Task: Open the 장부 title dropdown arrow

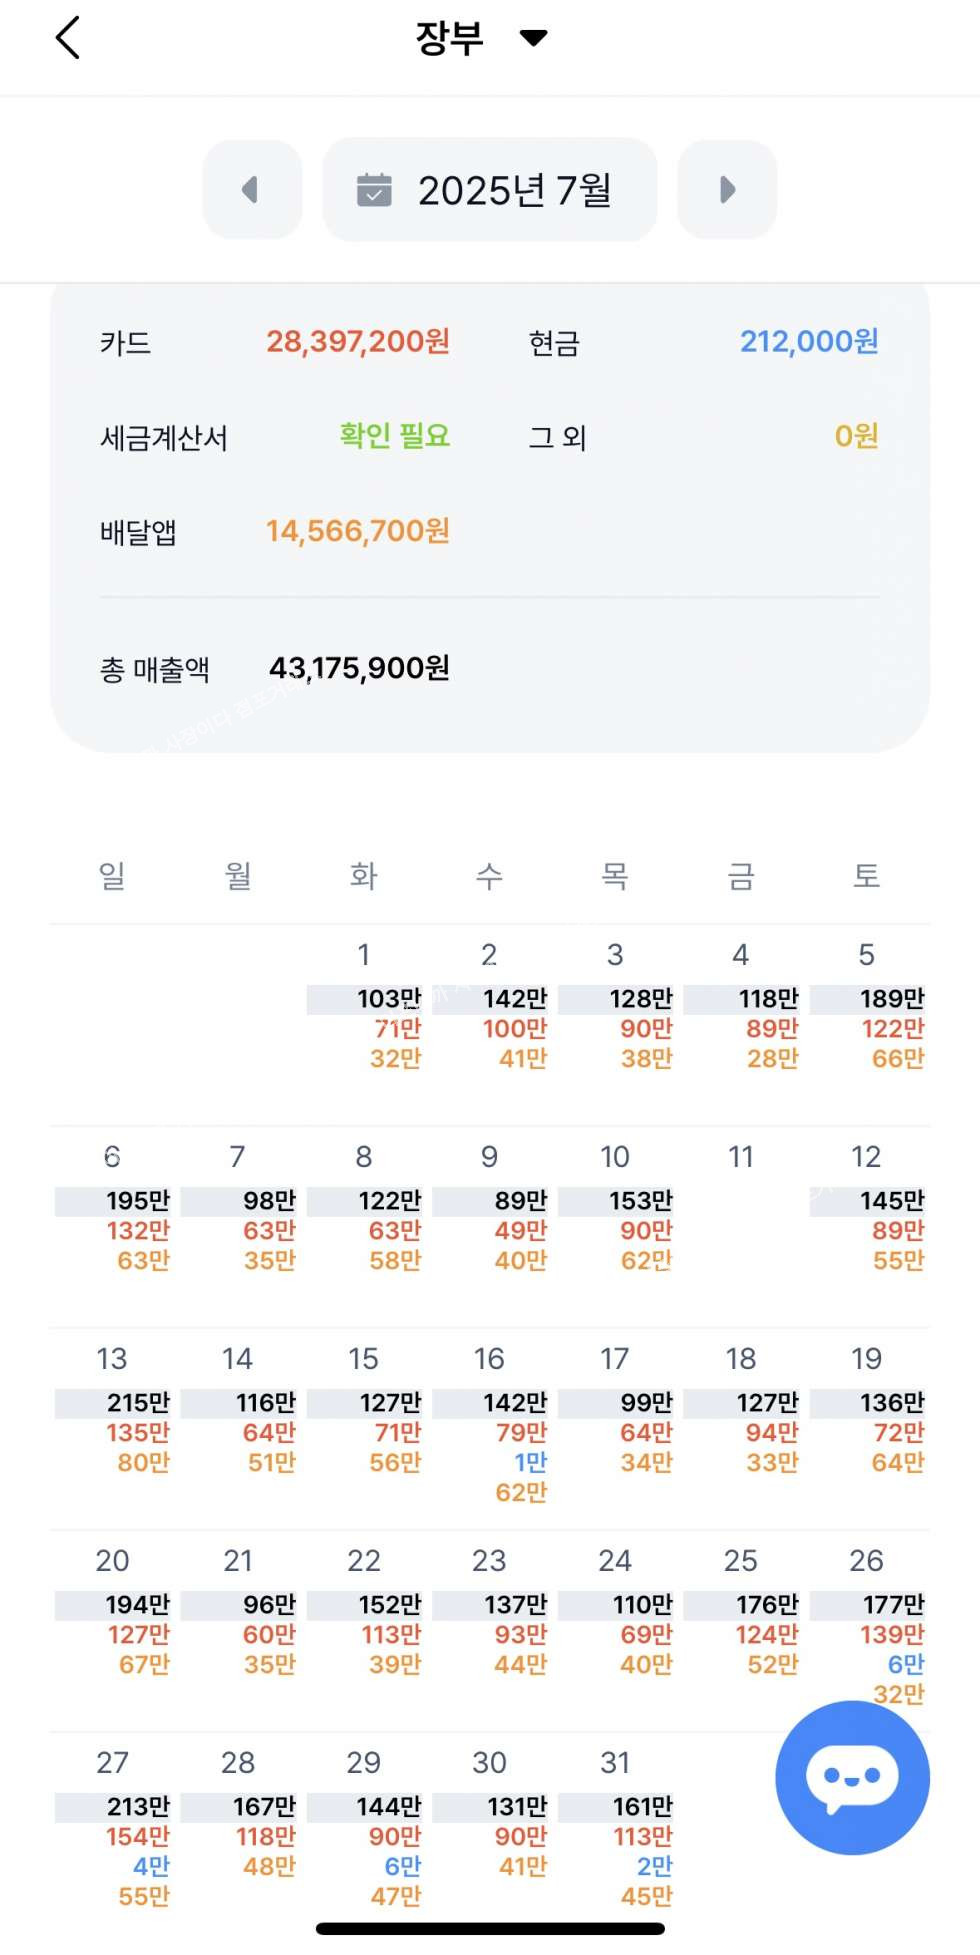Action: point(534,38)
